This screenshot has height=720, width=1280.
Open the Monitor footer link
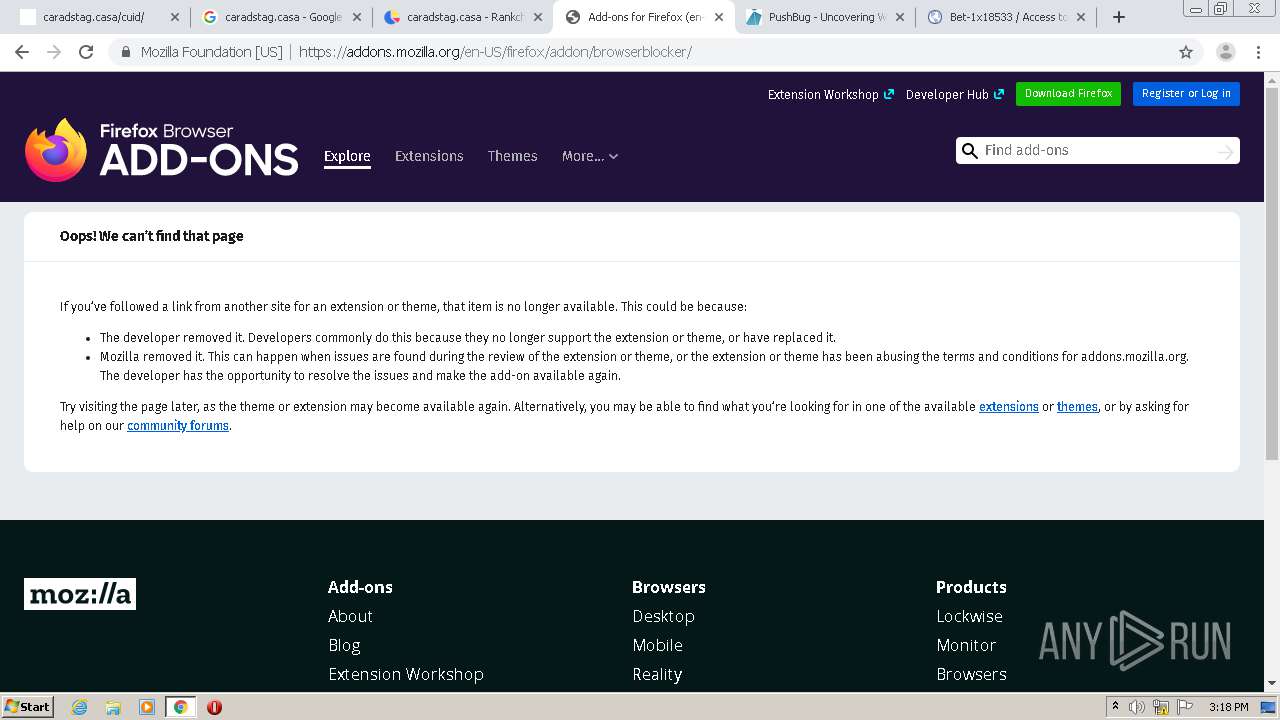click(x=966, y=645)
